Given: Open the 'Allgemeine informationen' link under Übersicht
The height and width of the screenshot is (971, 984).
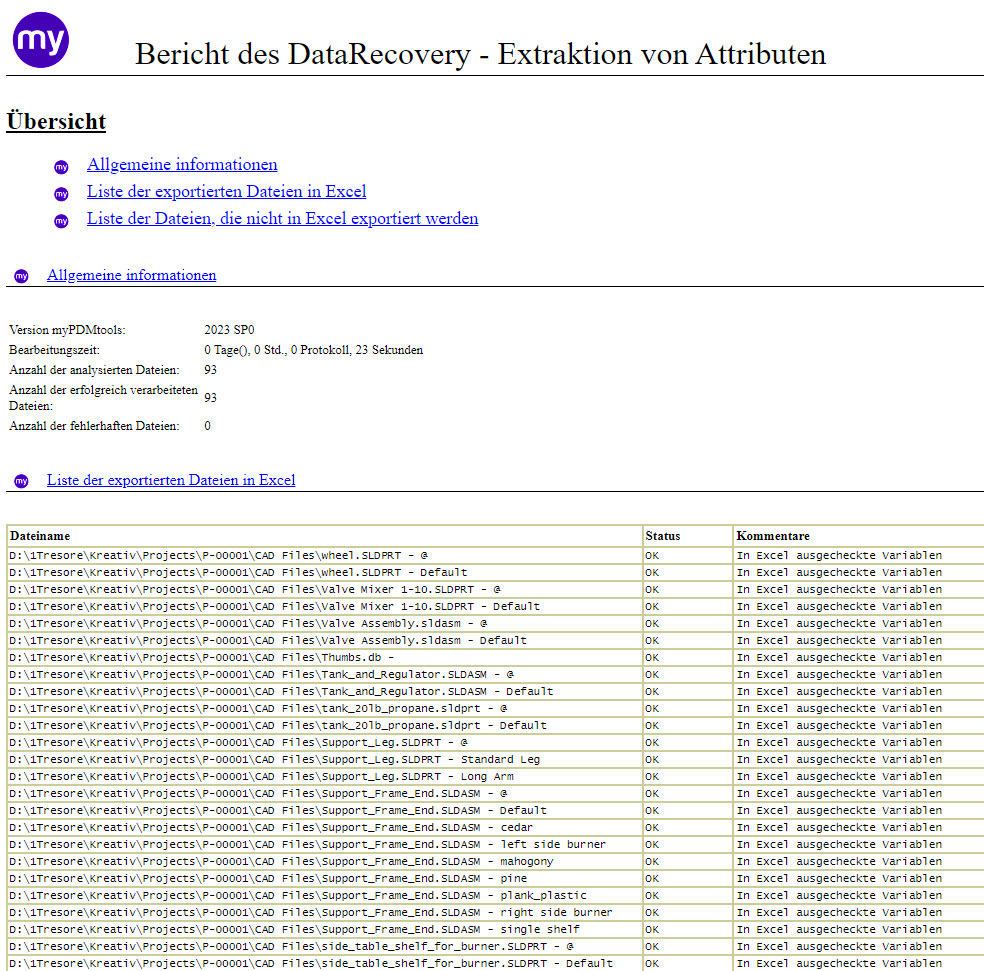Looking at the screenshot, I should 182,164.
